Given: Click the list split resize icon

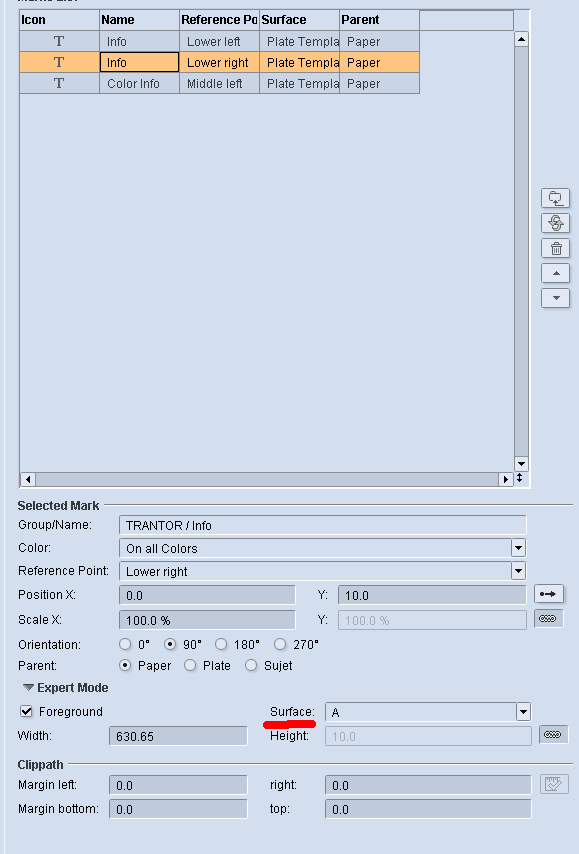Looking at the screenshot, I should (520, 478).
